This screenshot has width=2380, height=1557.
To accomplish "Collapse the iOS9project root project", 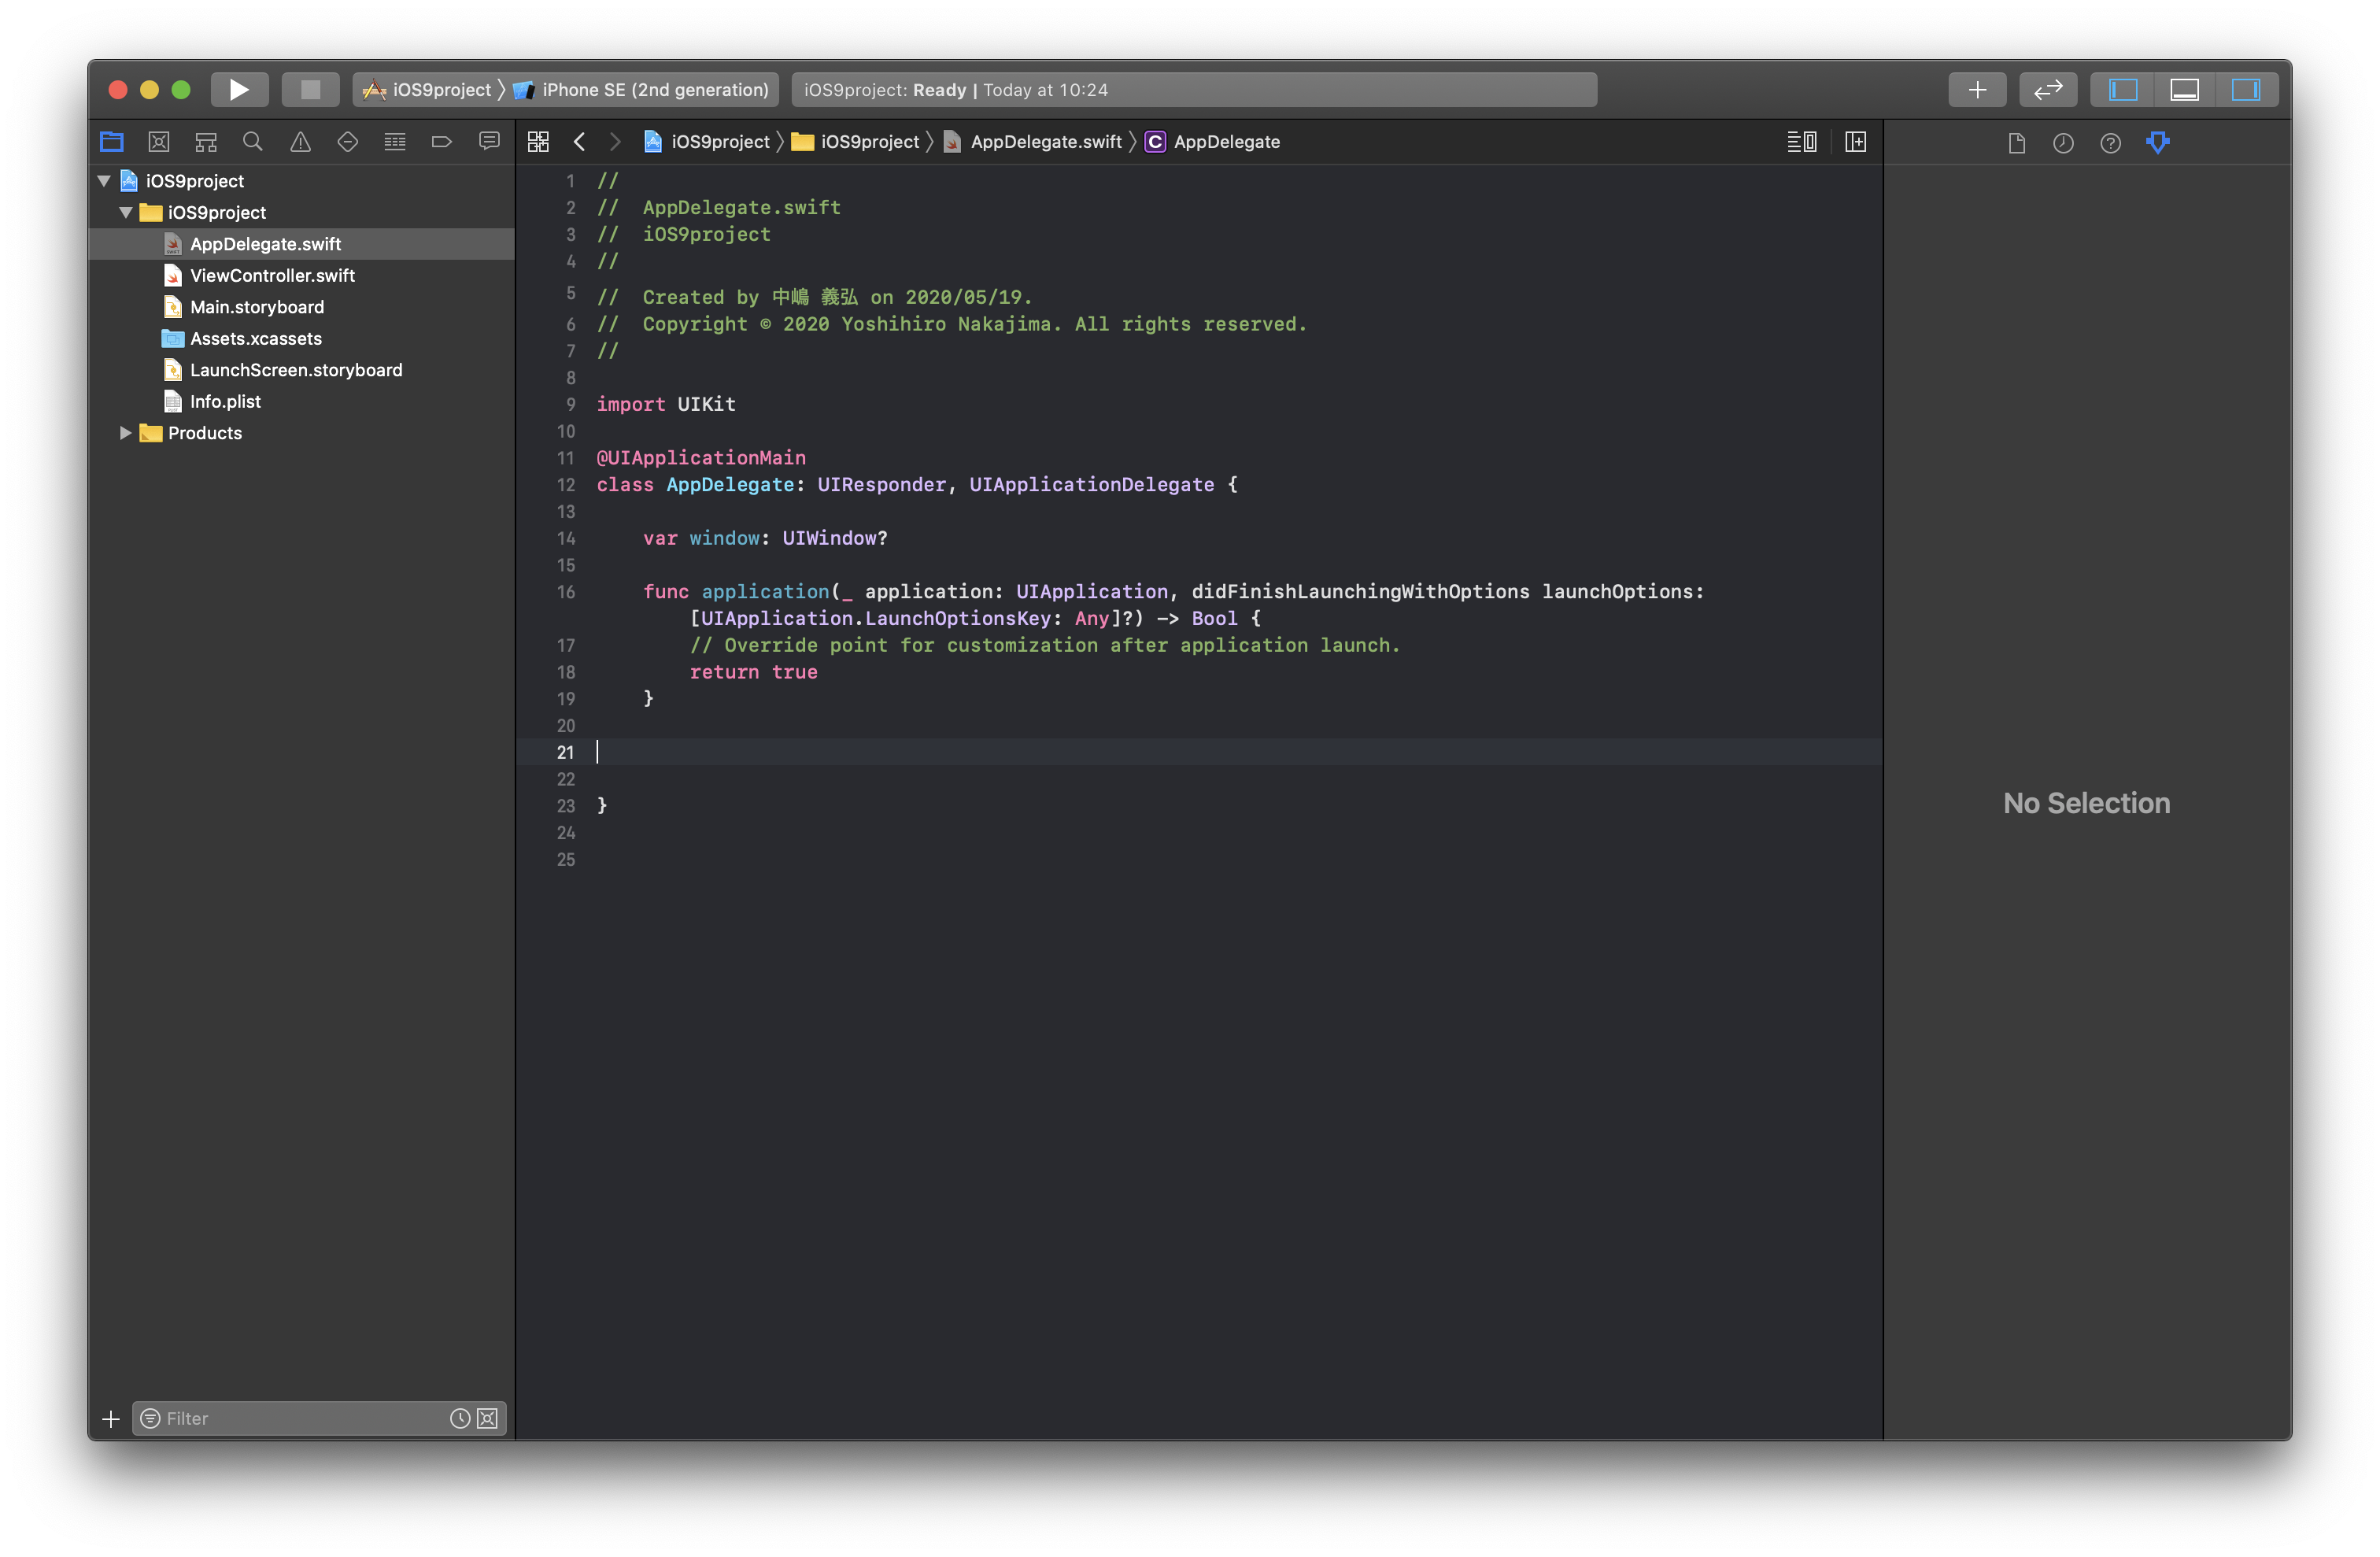I will coord(104,181).
